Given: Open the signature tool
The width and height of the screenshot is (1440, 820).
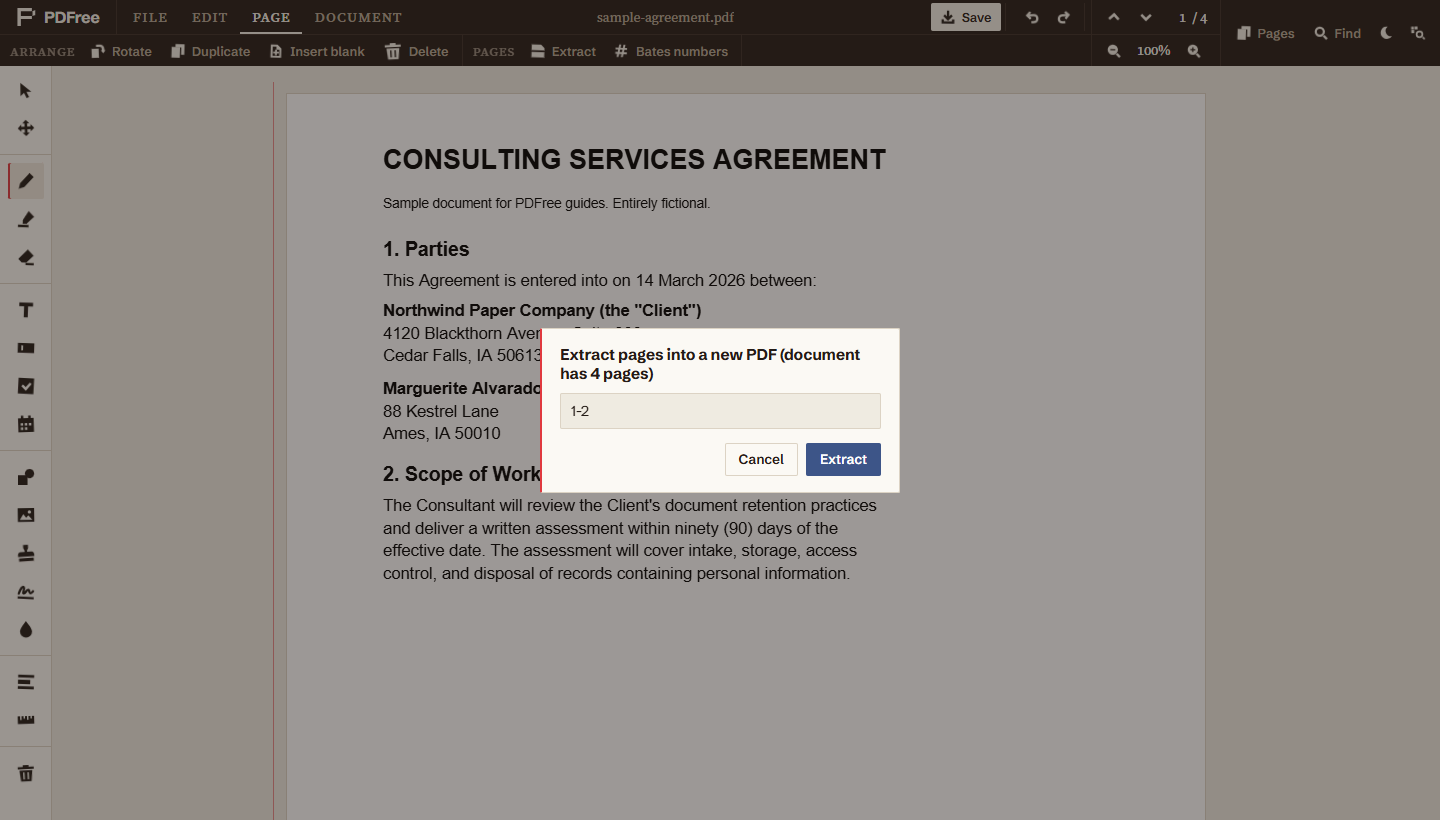Looking at the screenshot, I should pyautogui.click(x=26, y=591).
